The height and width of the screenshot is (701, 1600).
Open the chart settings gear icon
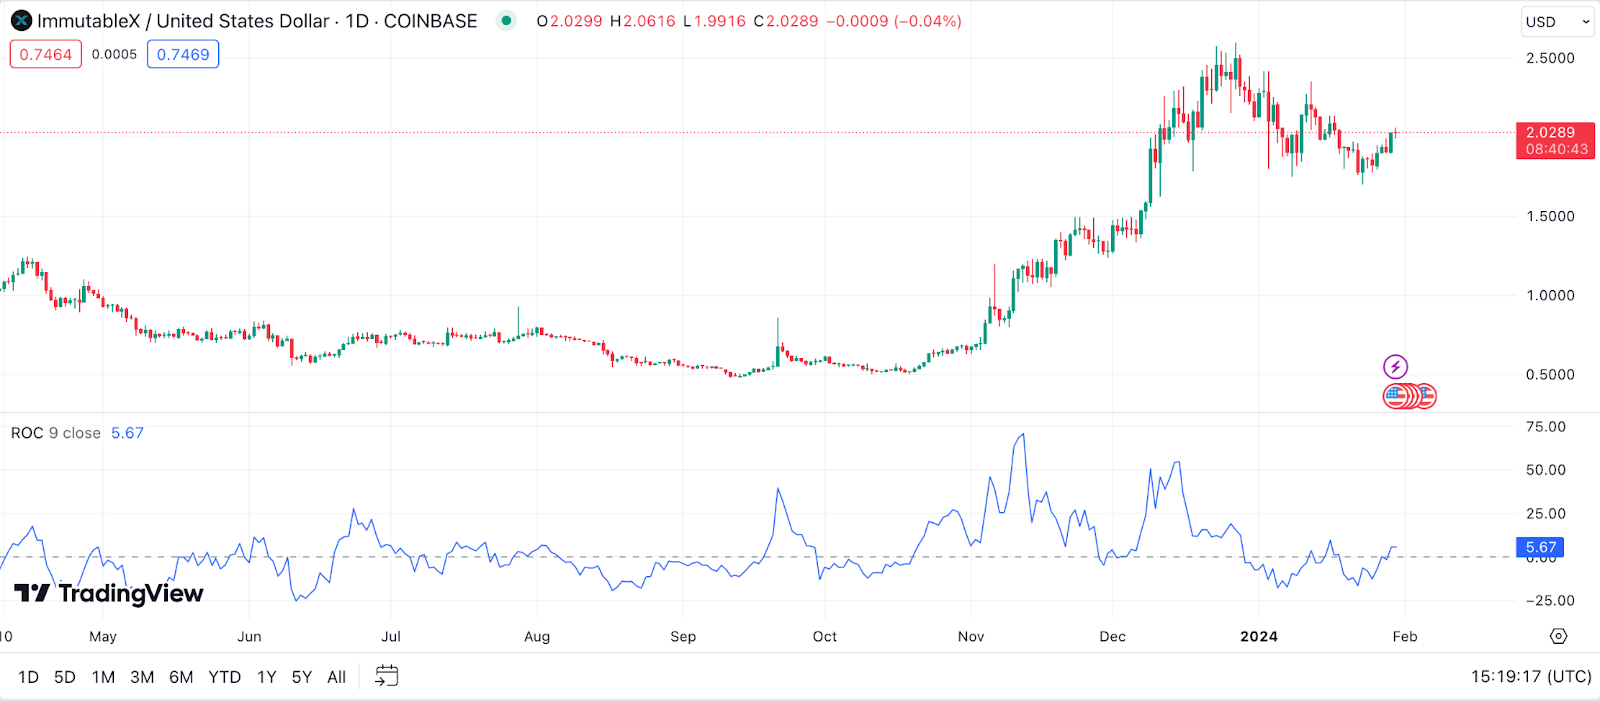1558,636
